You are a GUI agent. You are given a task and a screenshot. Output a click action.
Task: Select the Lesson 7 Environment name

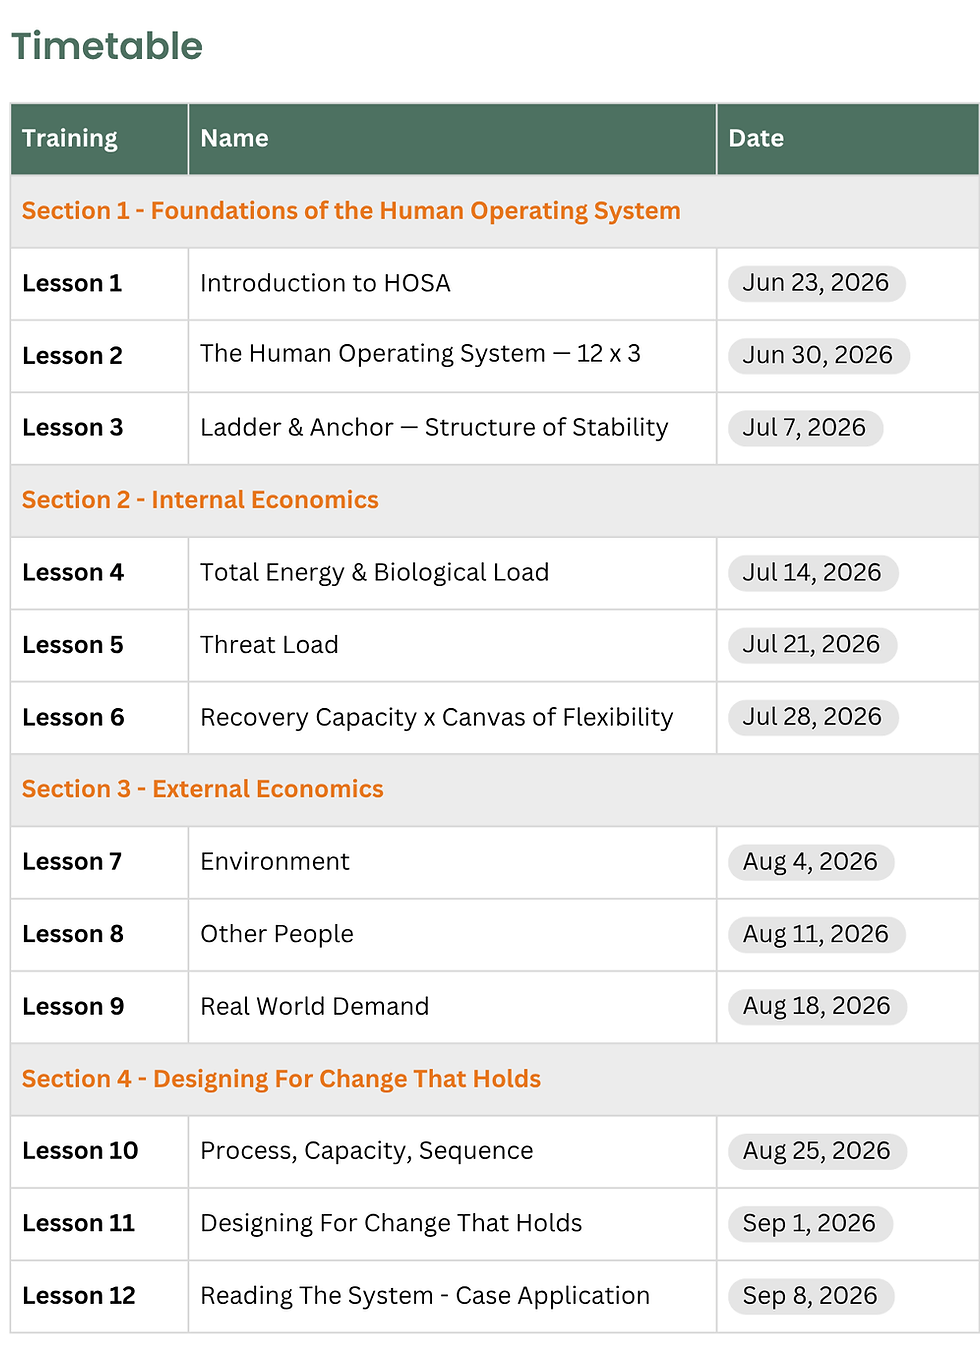coord(275,862)
